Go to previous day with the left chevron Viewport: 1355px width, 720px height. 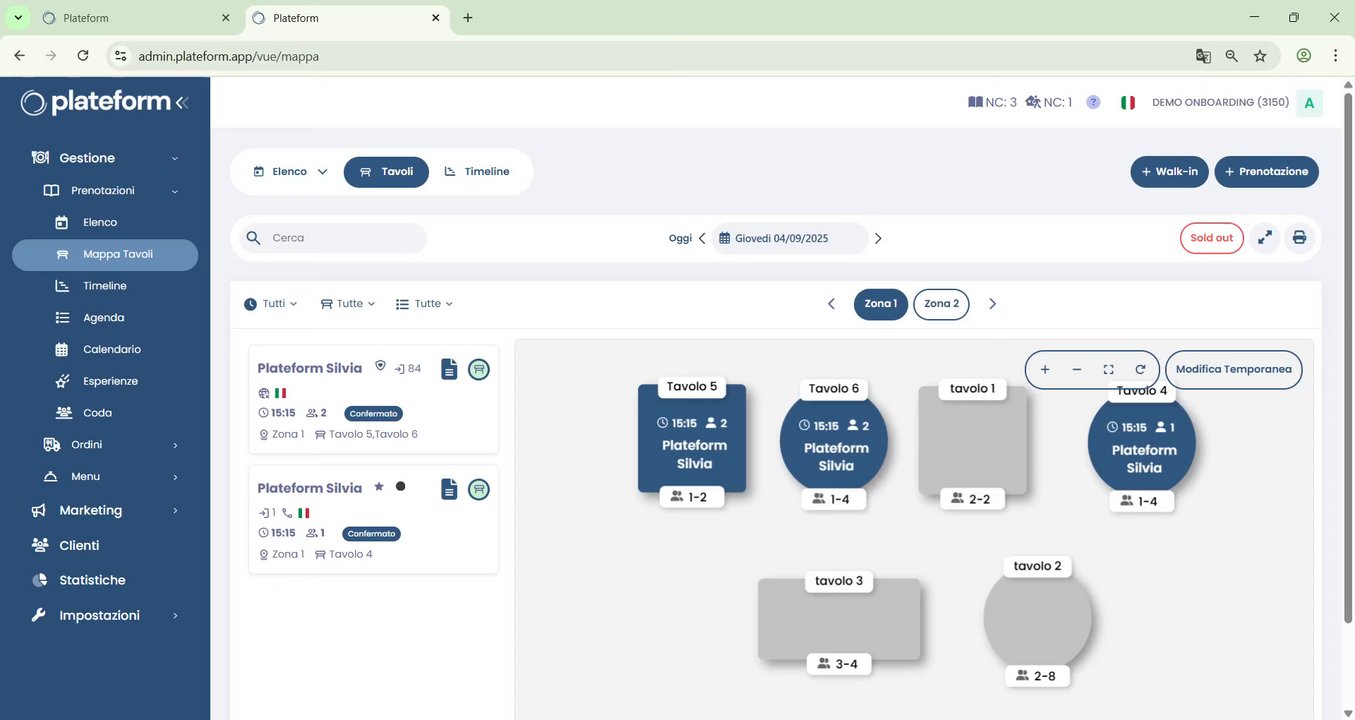702,238
